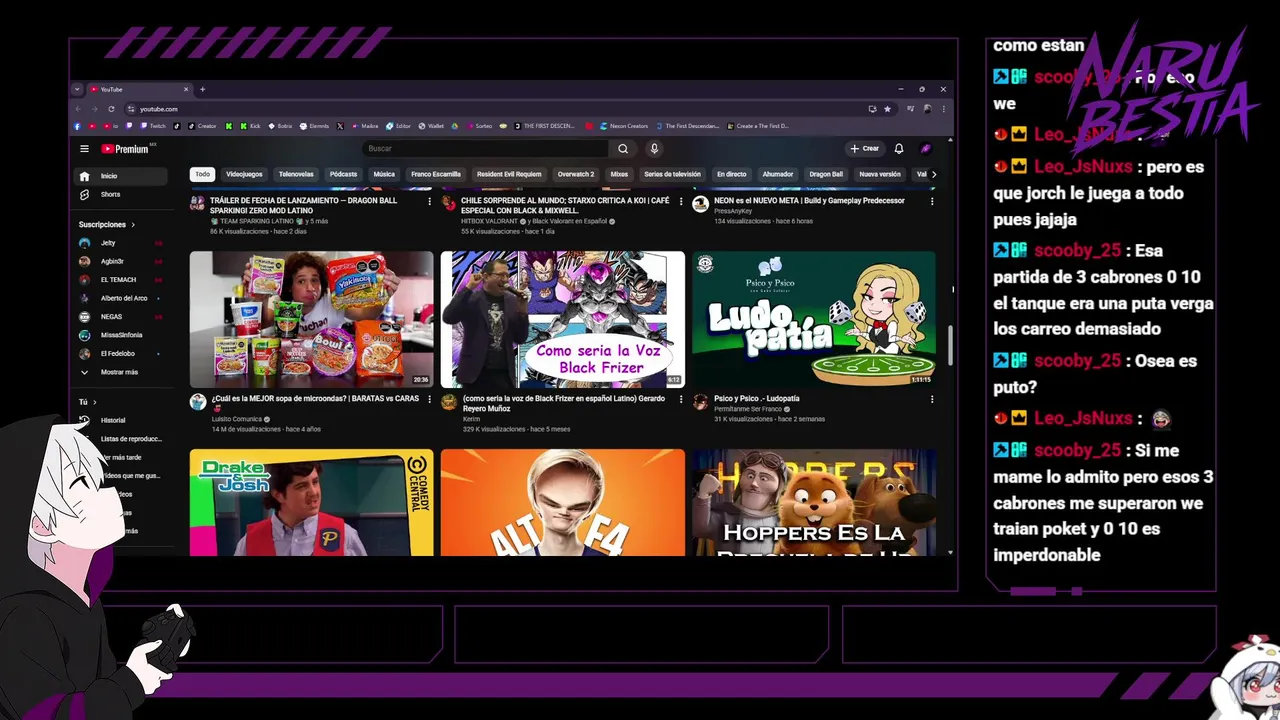Open the Nexon Creators bookmark

click(x=624, y=126)
